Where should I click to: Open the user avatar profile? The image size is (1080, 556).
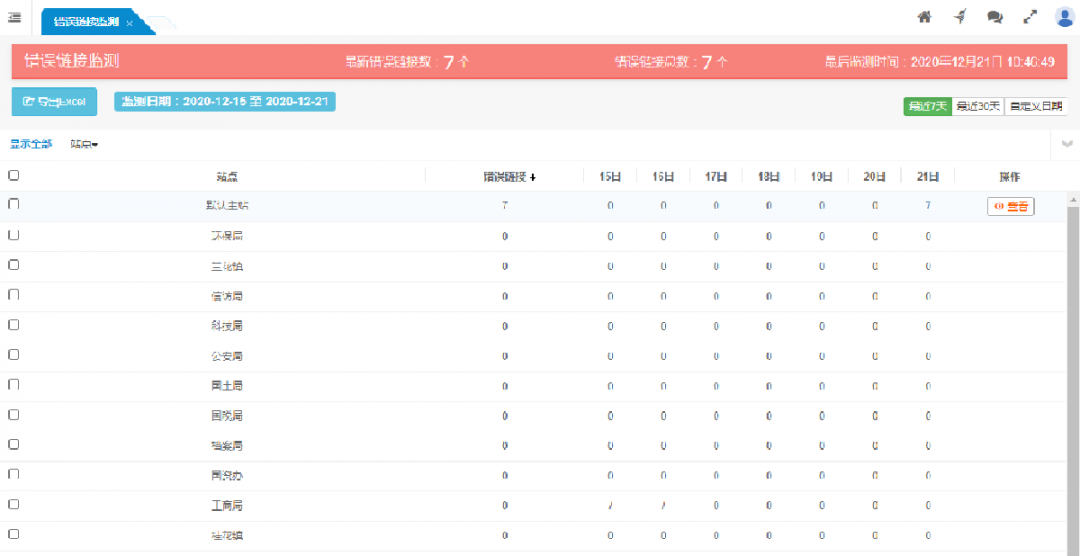click(x=1064, y=17)
